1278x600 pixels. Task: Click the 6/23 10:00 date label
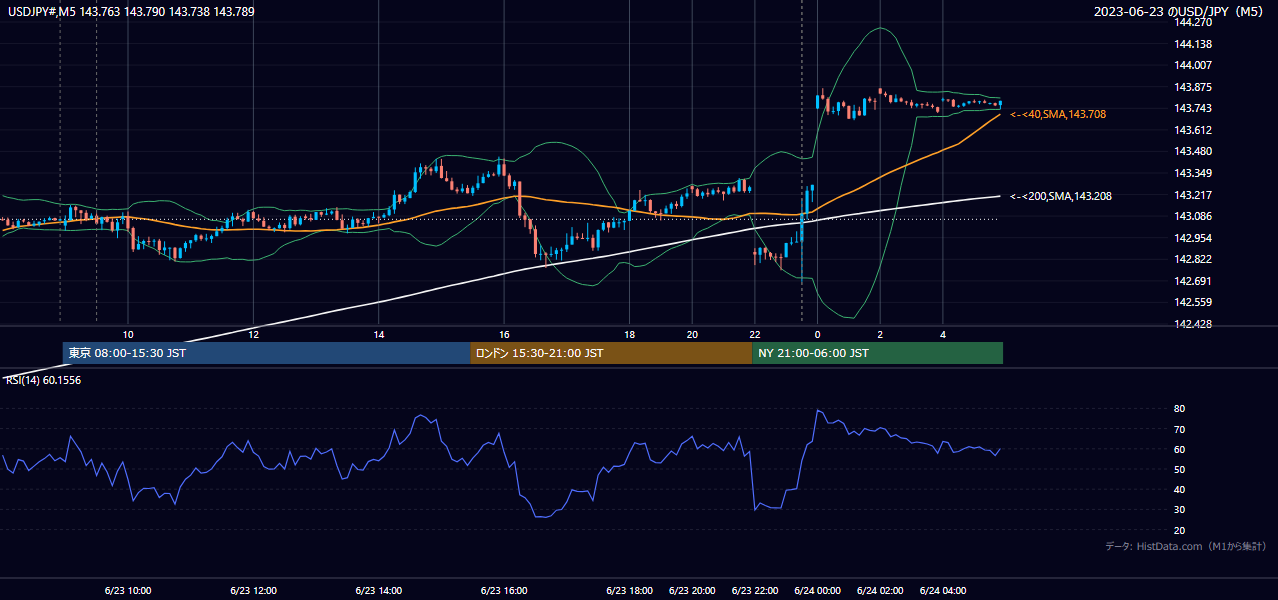(127, 591)
